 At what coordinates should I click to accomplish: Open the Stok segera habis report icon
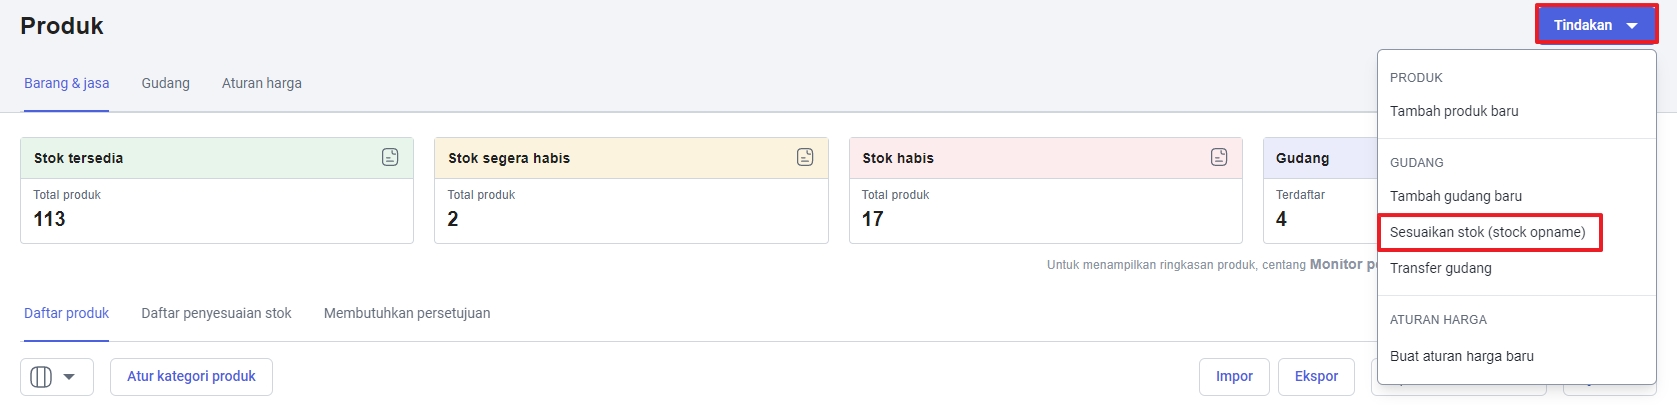click(x=805, y=157)
